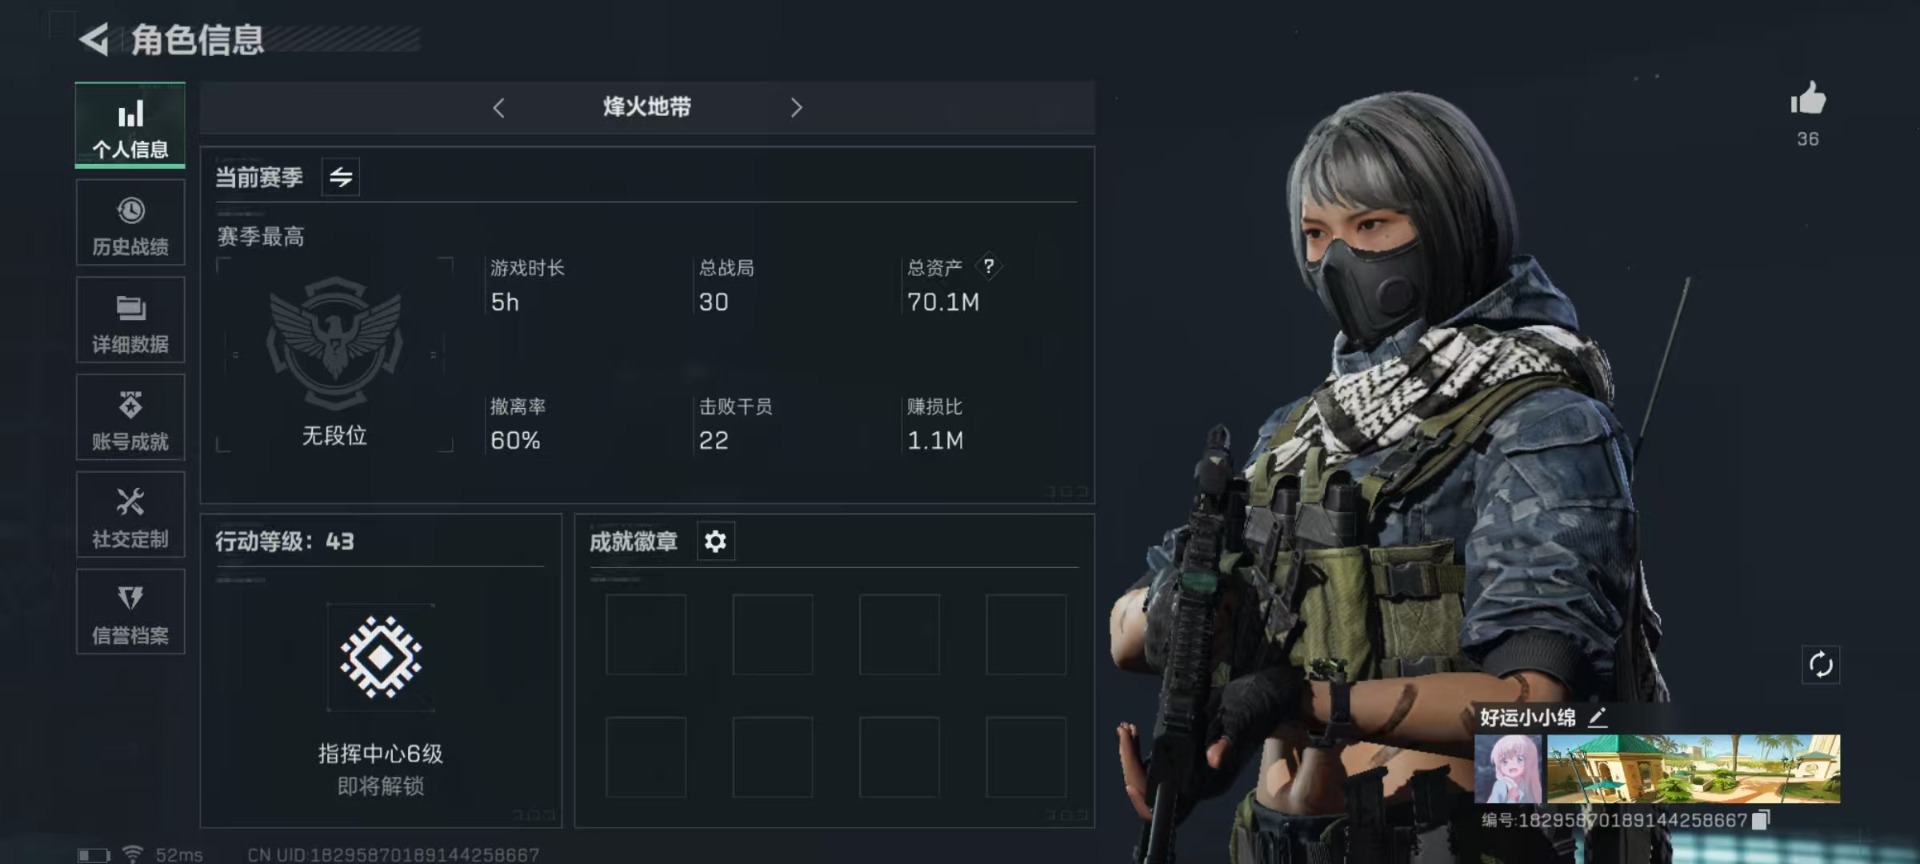Switch to next mode with right chevron
Viewport: 1920px width, 864px height.
pyautogui.click(x=796, y=108)
